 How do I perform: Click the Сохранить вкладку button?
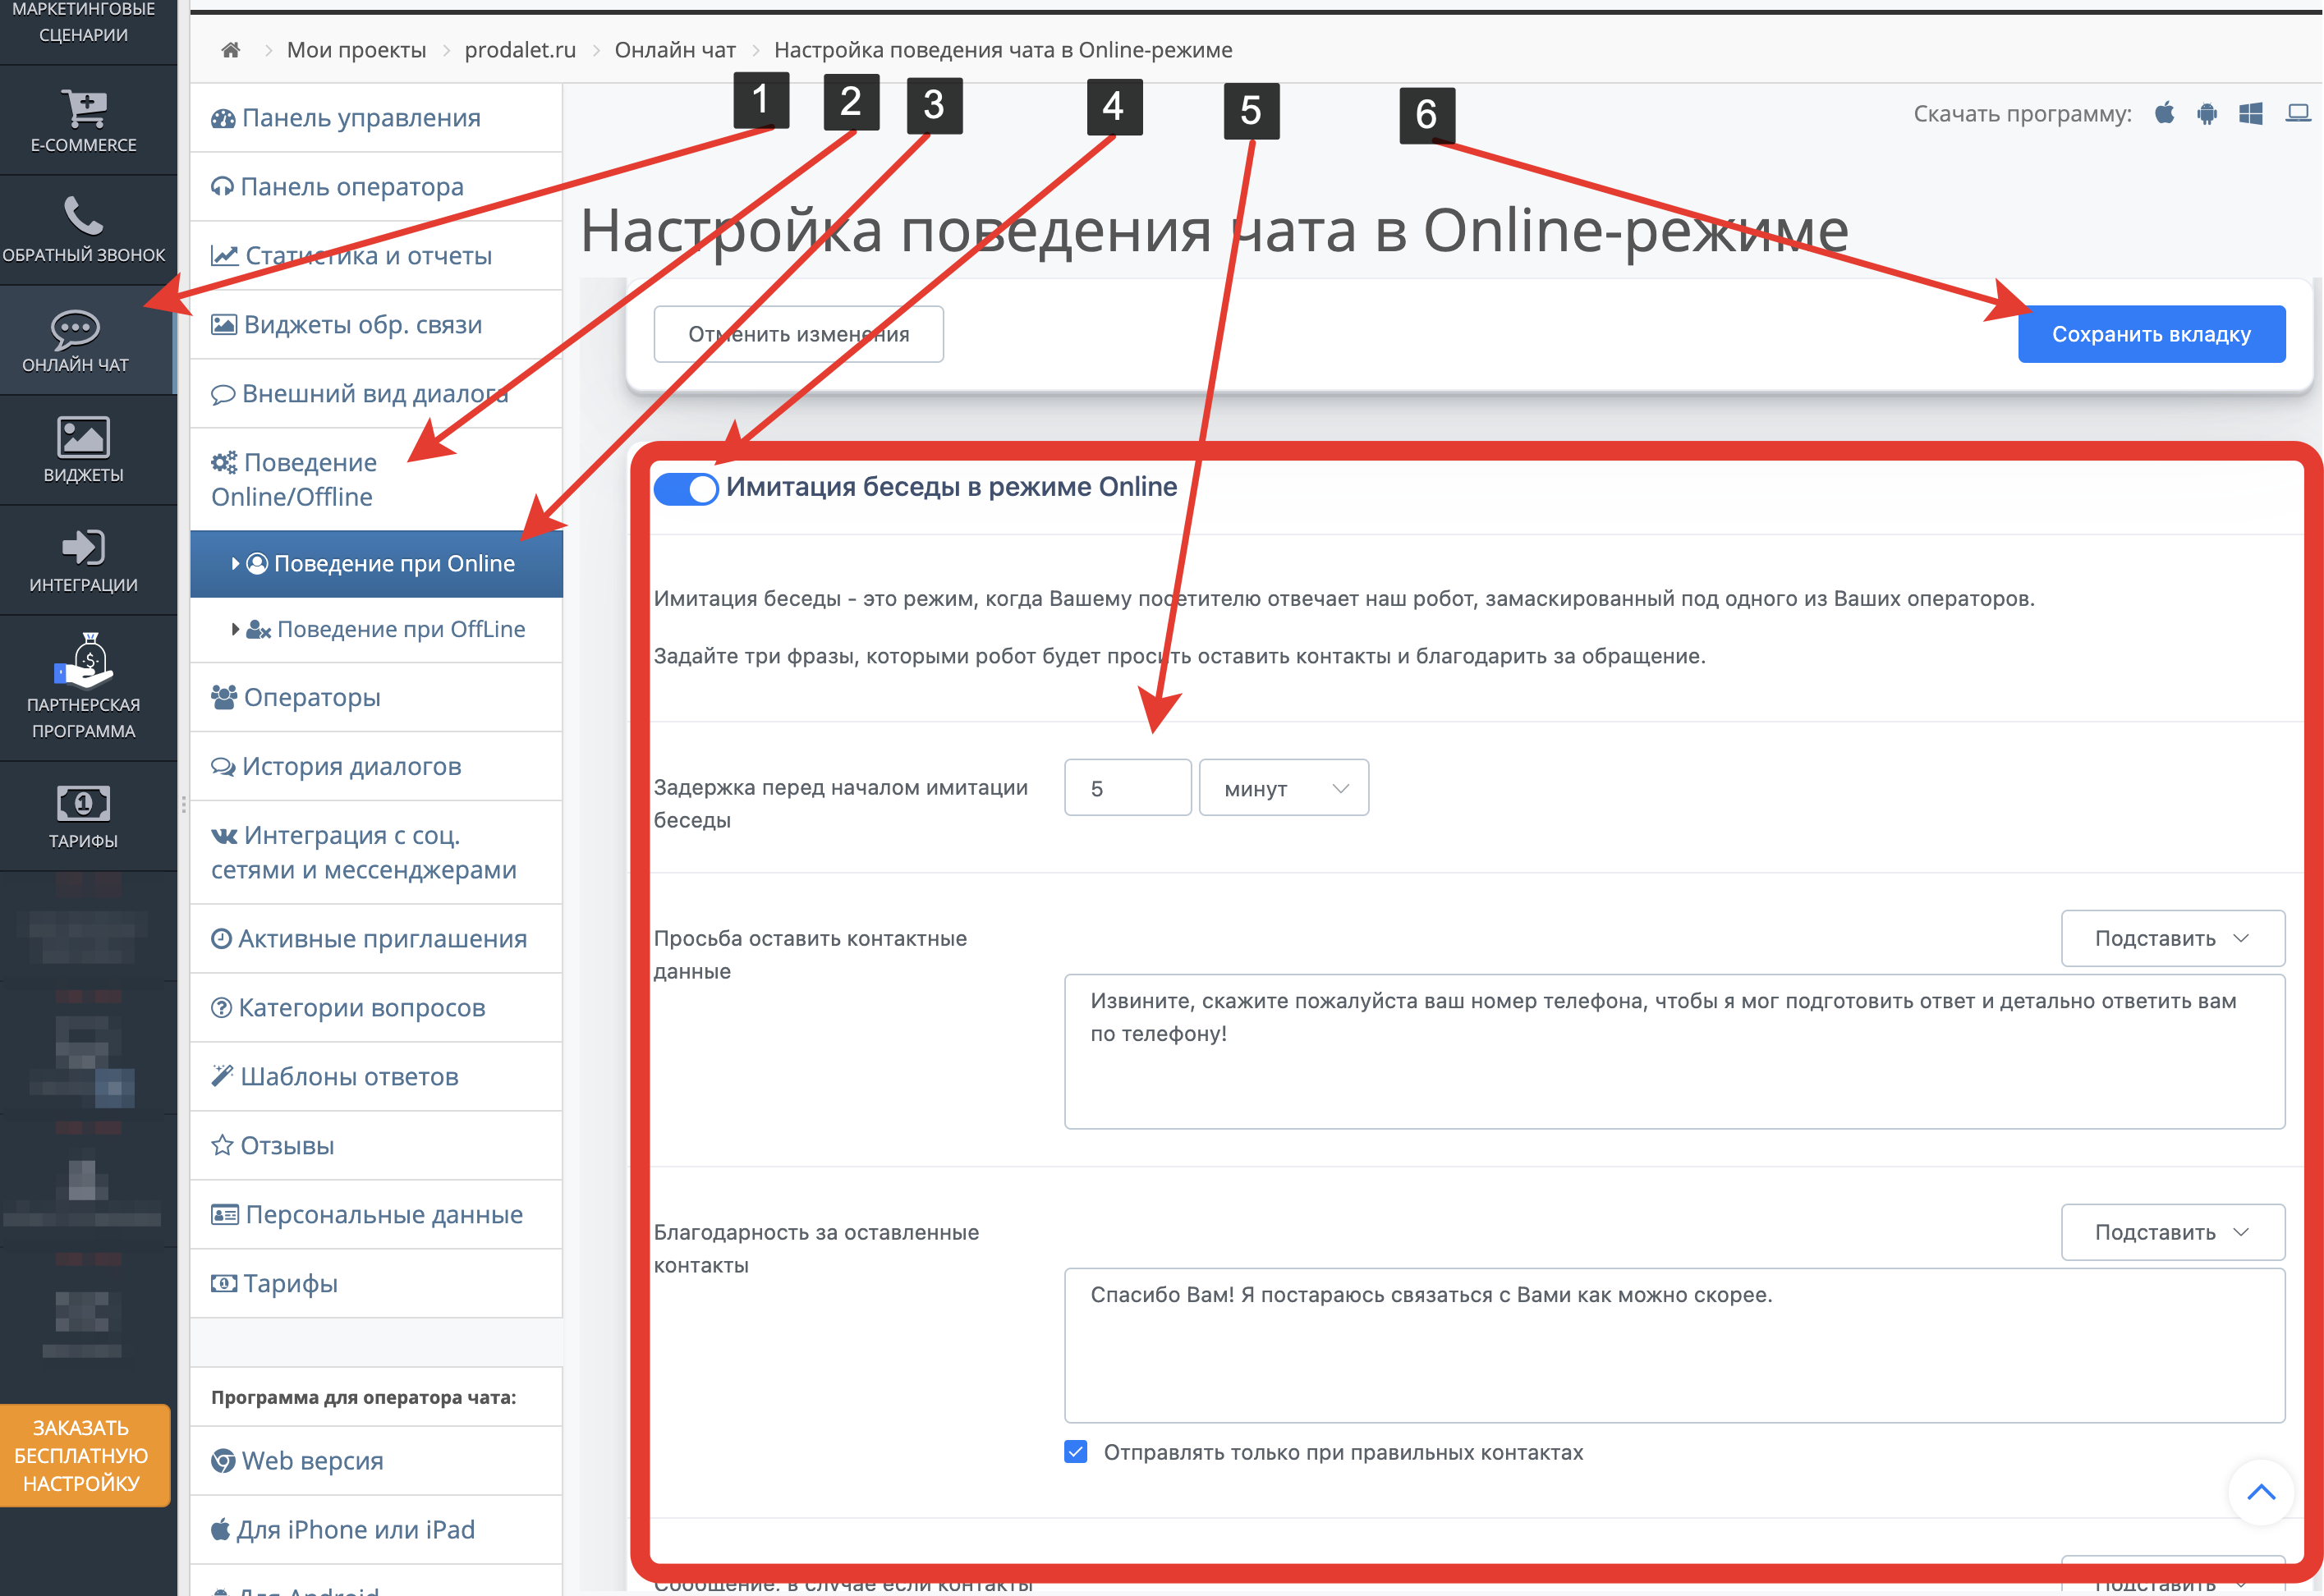2151,334
